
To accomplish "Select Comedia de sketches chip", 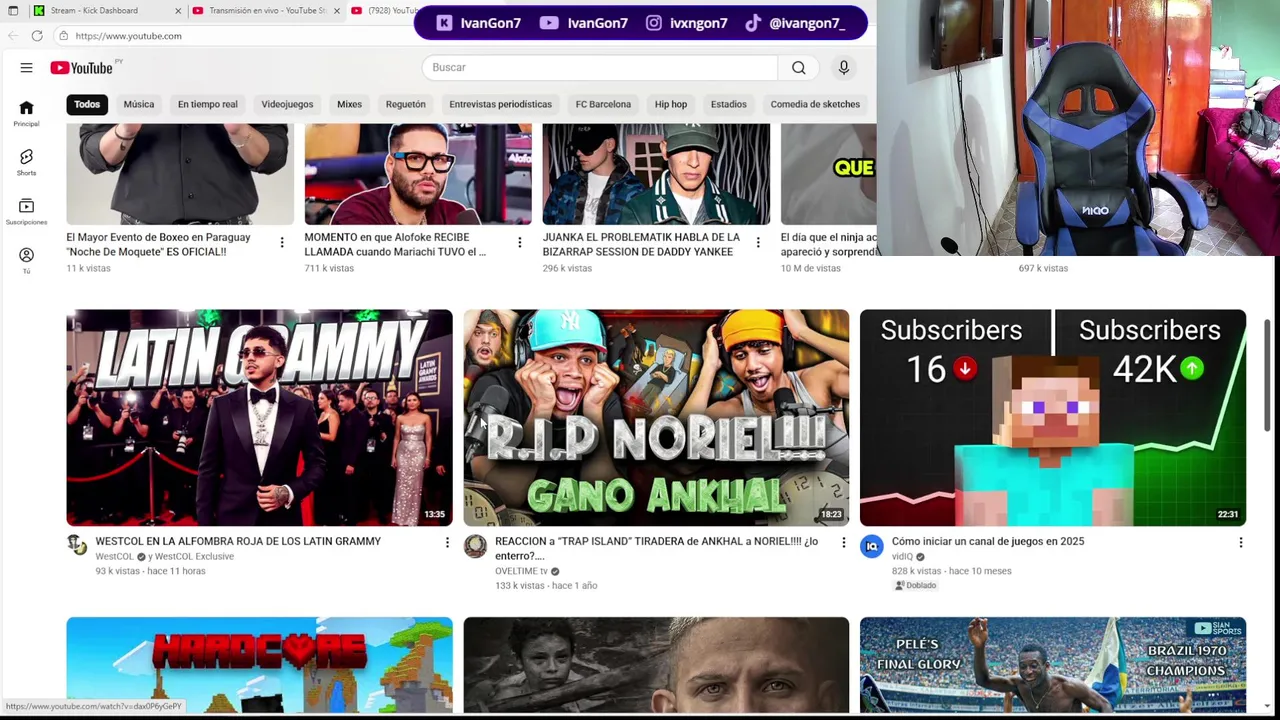I will pos(815,104).
